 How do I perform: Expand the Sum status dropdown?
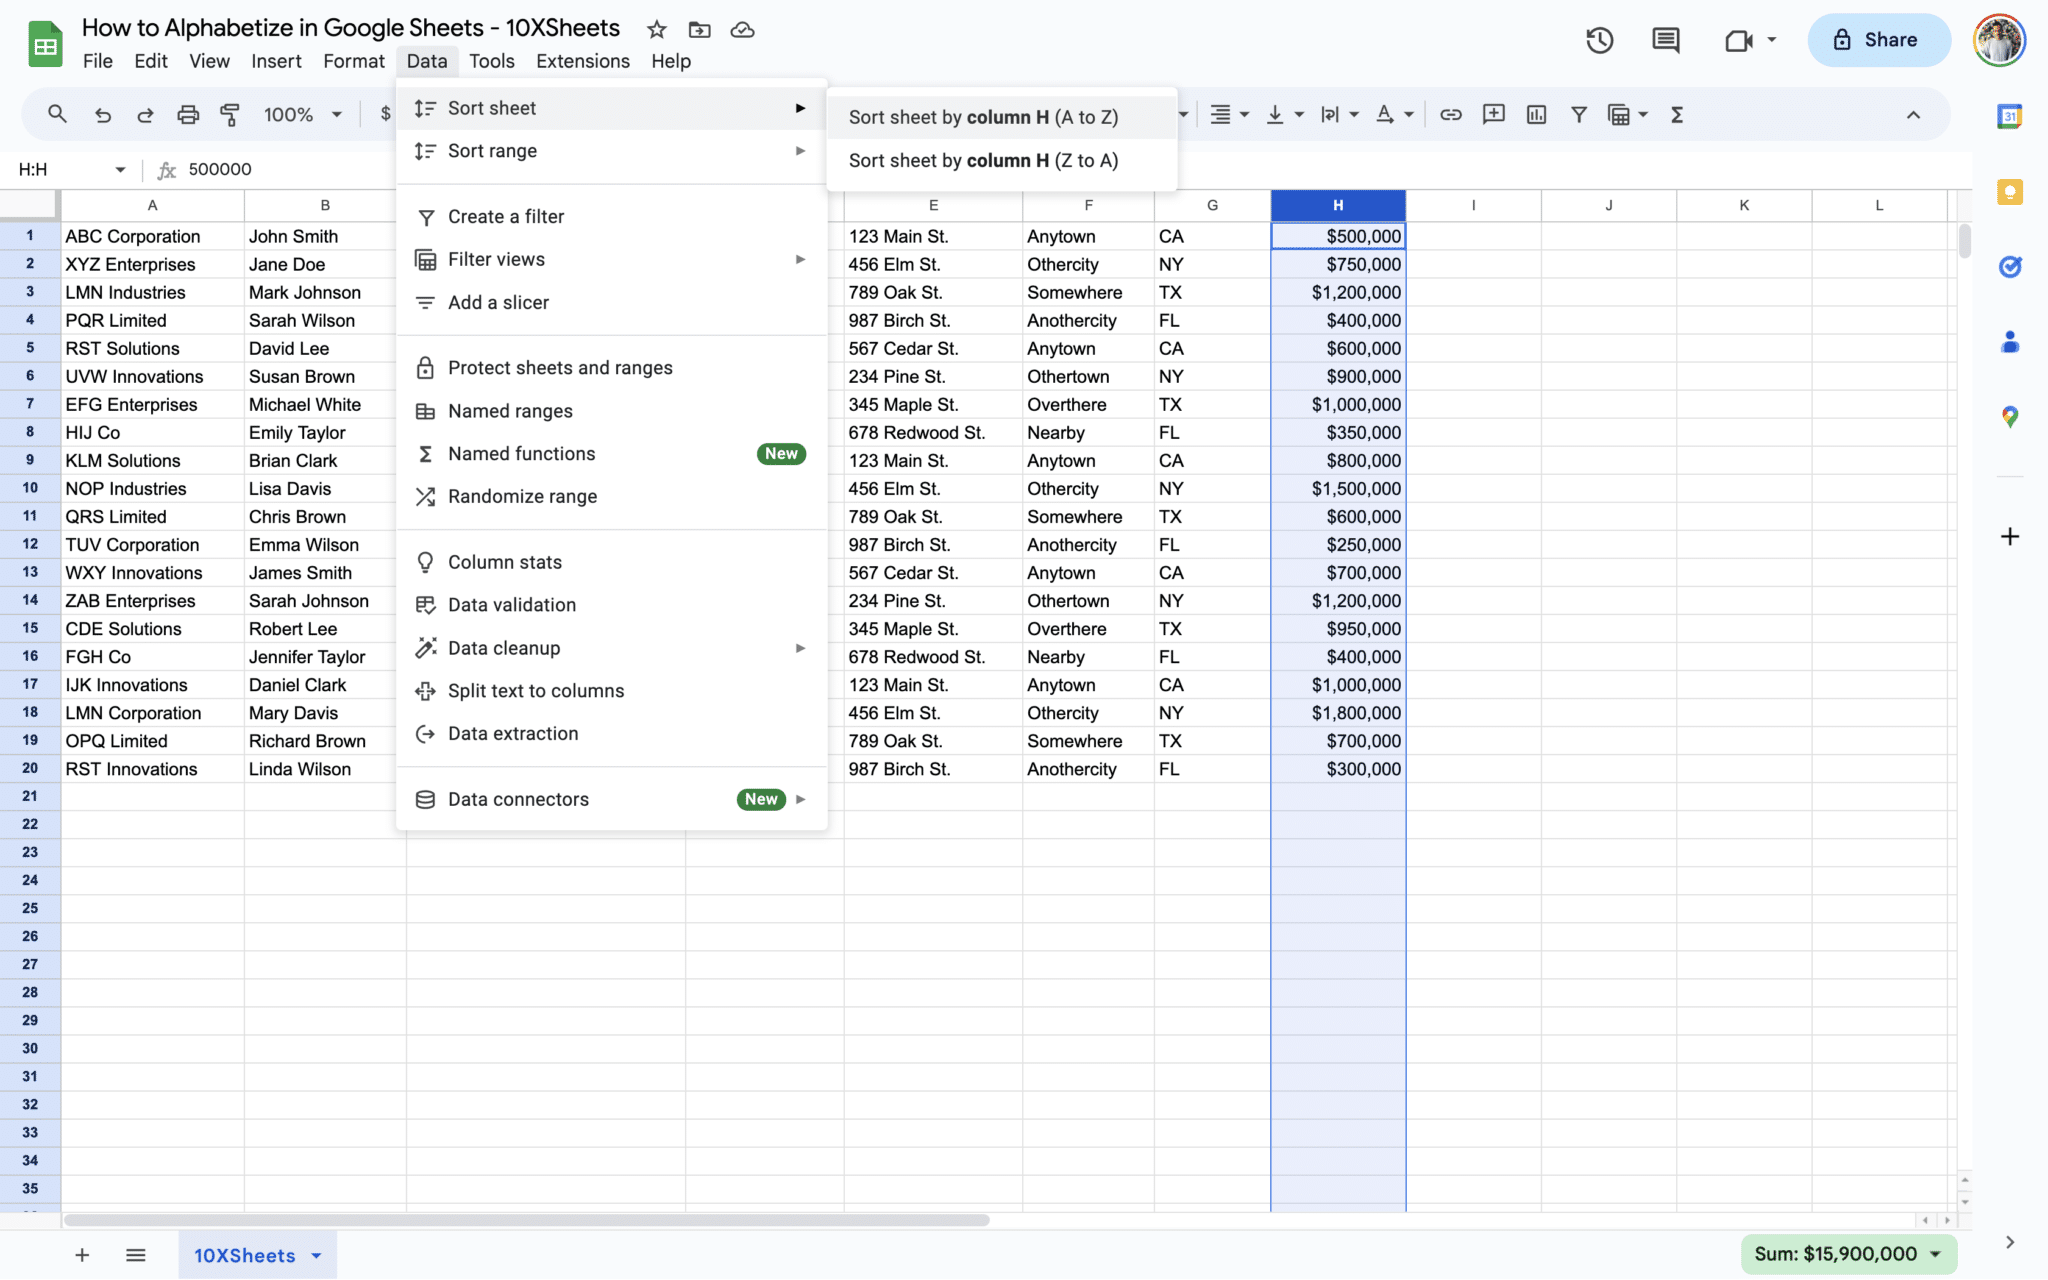point(1935,1254)
